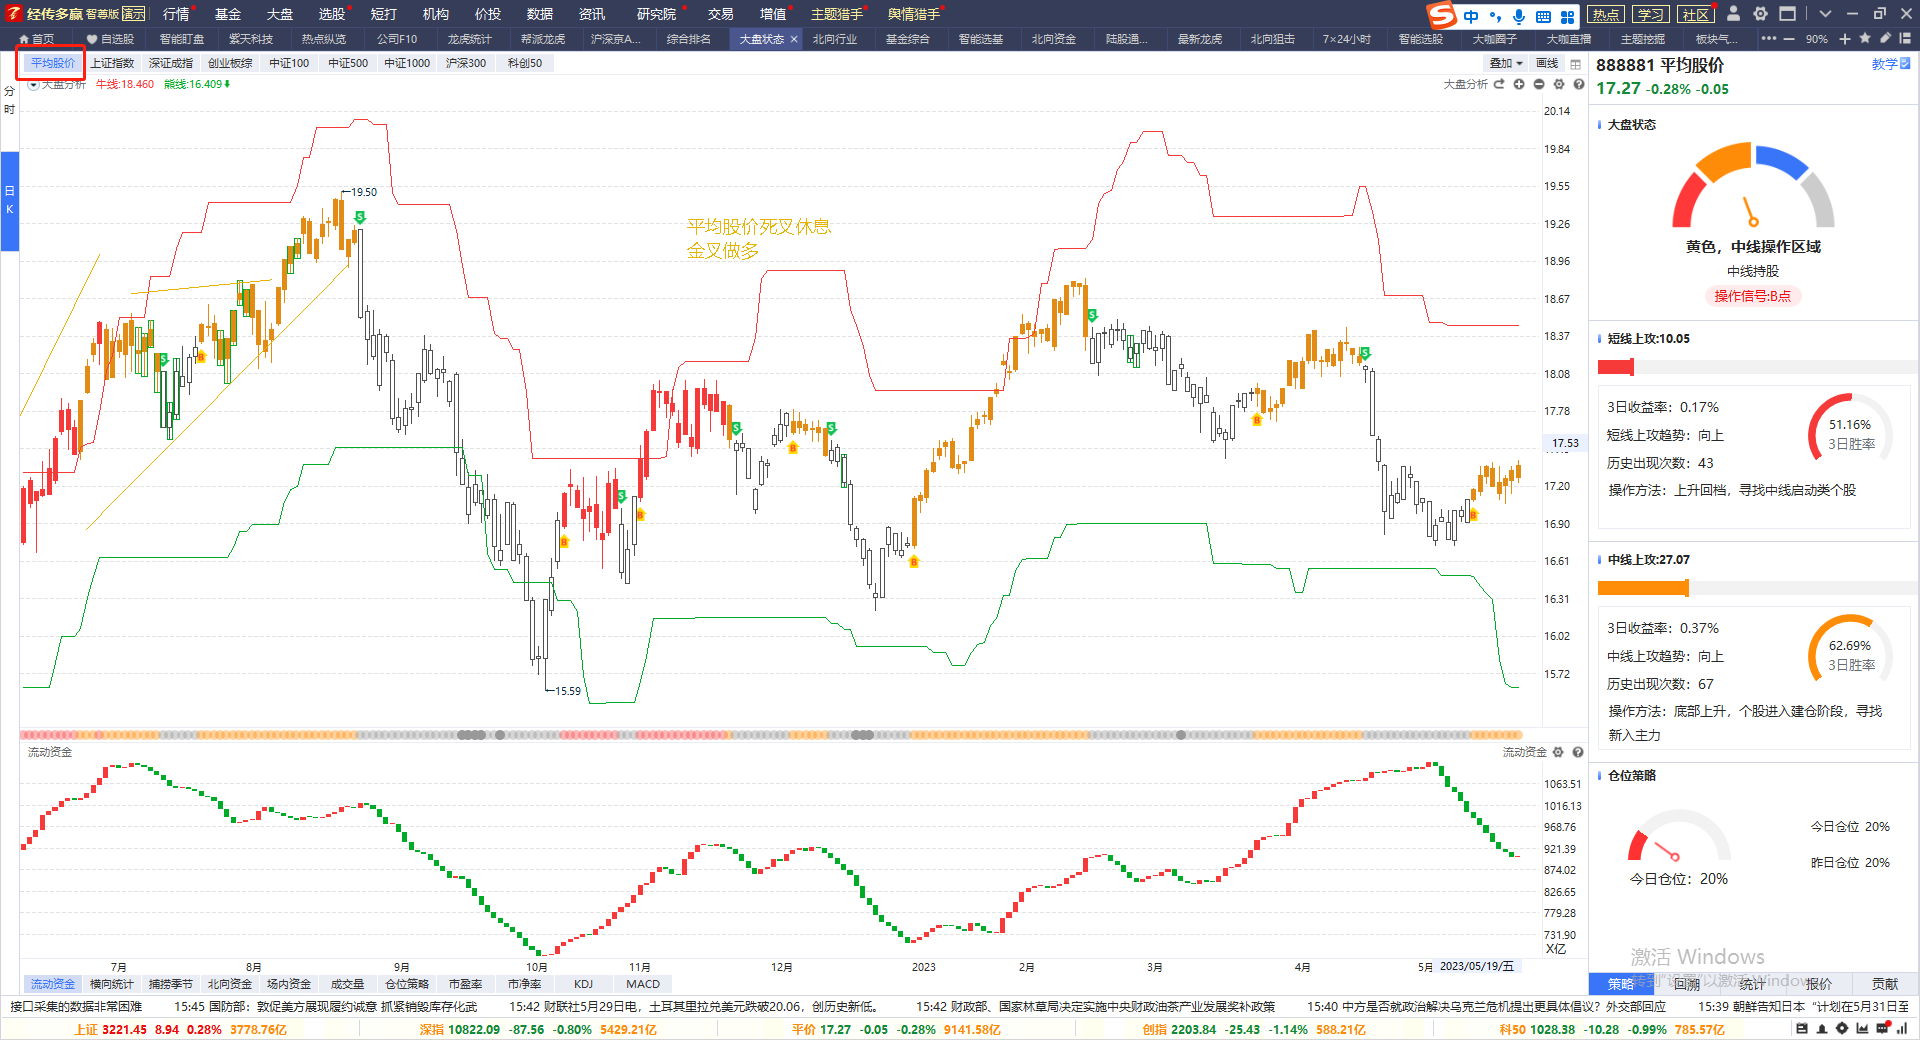
Task: Click the 学习 button
Action: pos(1651,14)
